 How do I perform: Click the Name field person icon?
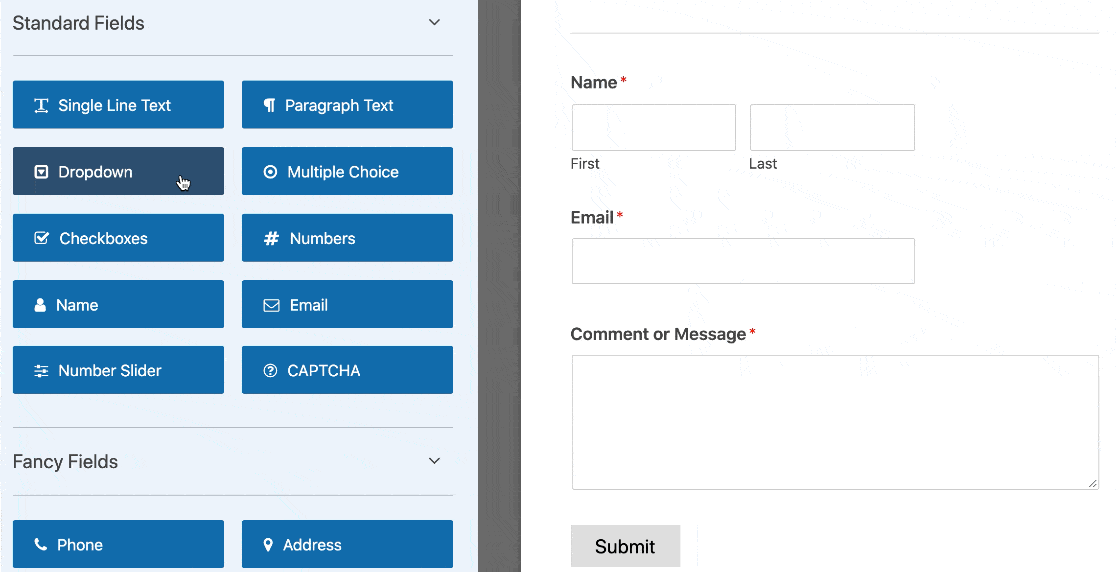[40, 306]
